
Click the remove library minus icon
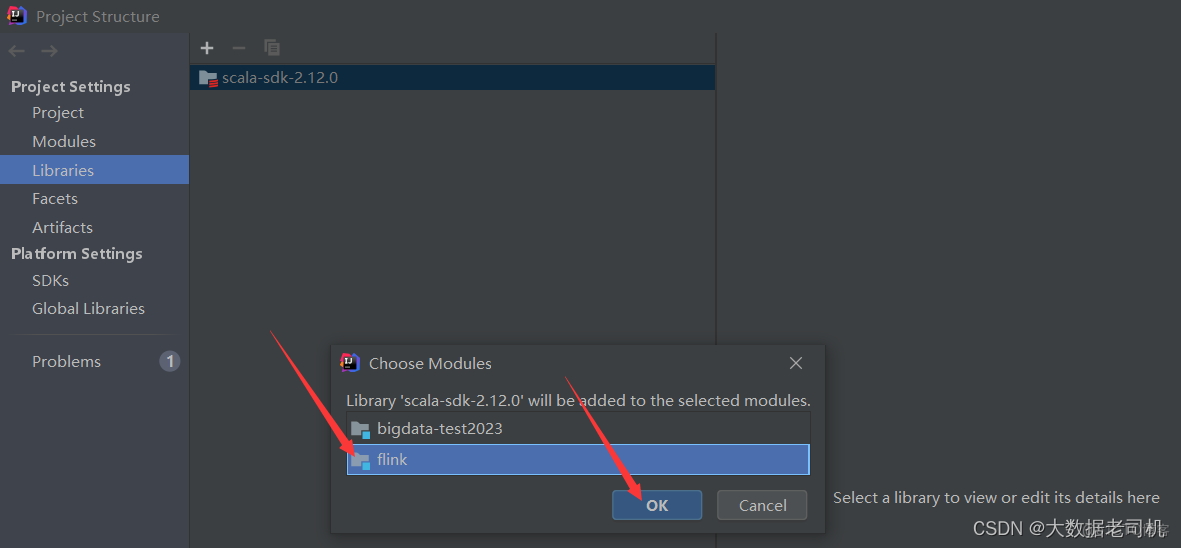pos(239,48)
